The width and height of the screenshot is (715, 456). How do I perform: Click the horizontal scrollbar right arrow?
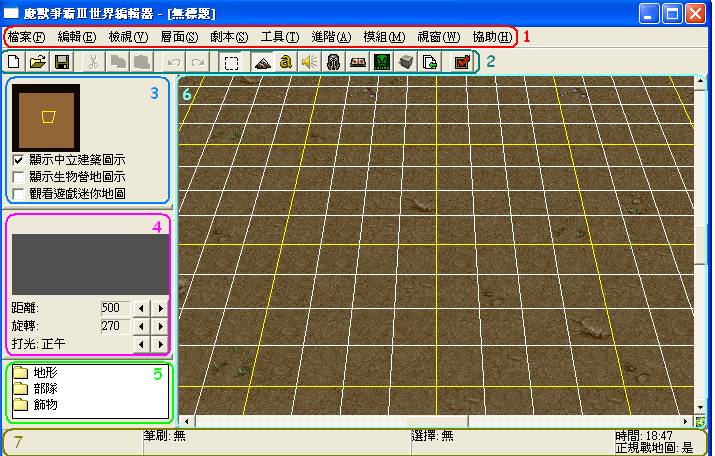click(686, 422)
